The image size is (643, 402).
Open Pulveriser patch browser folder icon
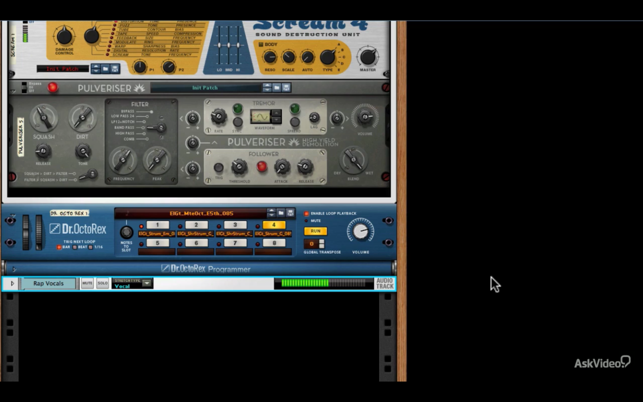pos(277,87)
